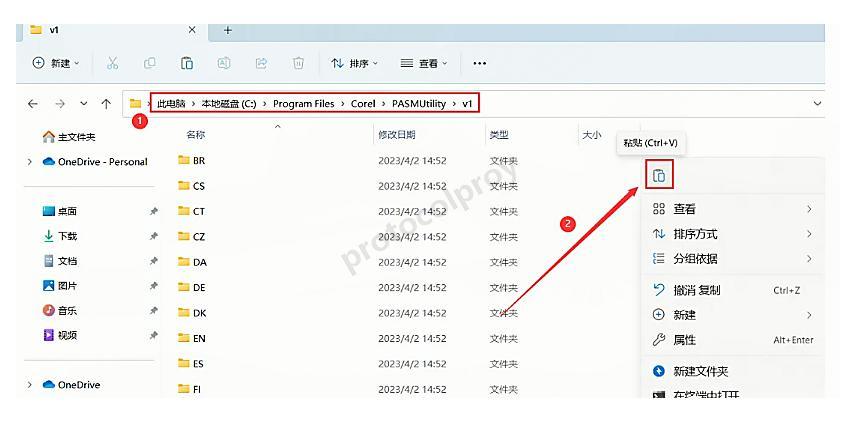Click the Paste icon in context menu
Viewport: 856px width, 422px height.
click(659, 175)
